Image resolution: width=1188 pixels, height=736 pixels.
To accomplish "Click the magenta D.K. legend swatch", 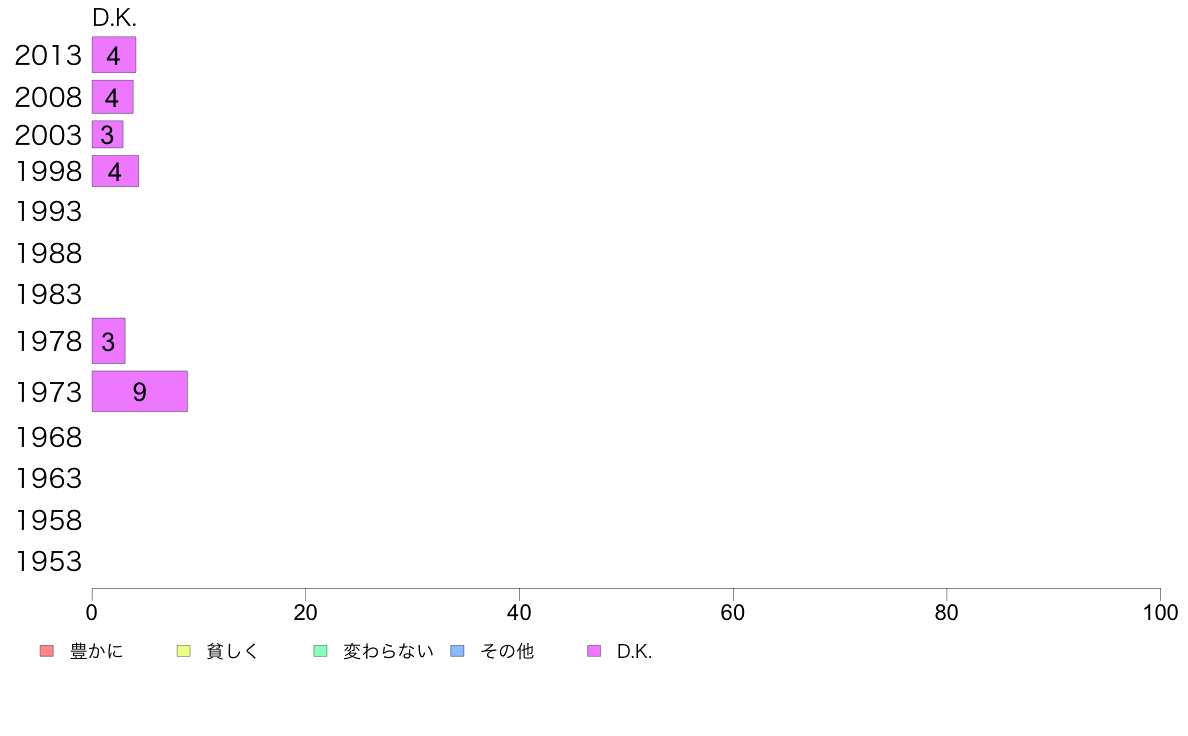I will [594, 651].
